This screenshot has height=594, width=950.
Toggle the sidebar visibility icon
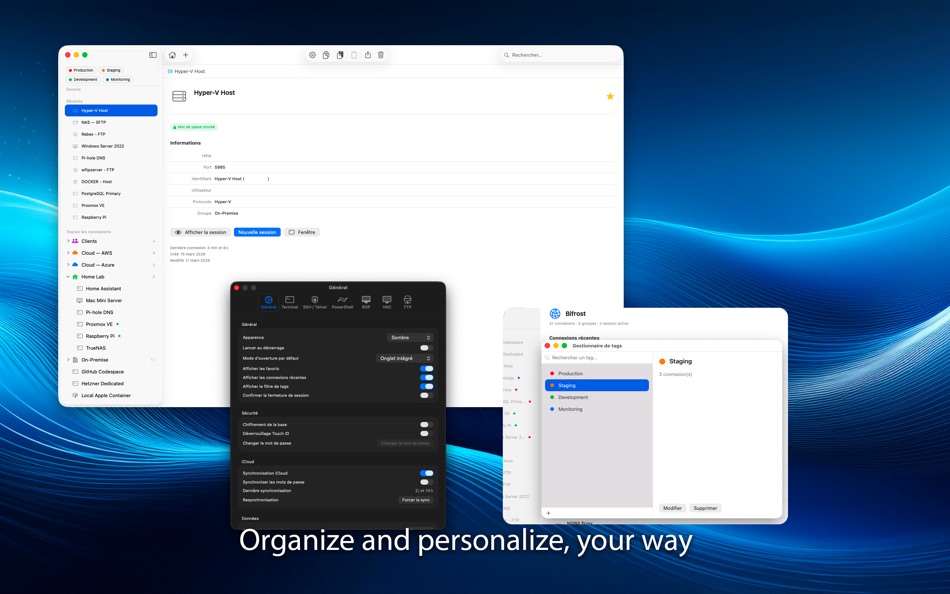pyautogui.click(x=153, y=55)
